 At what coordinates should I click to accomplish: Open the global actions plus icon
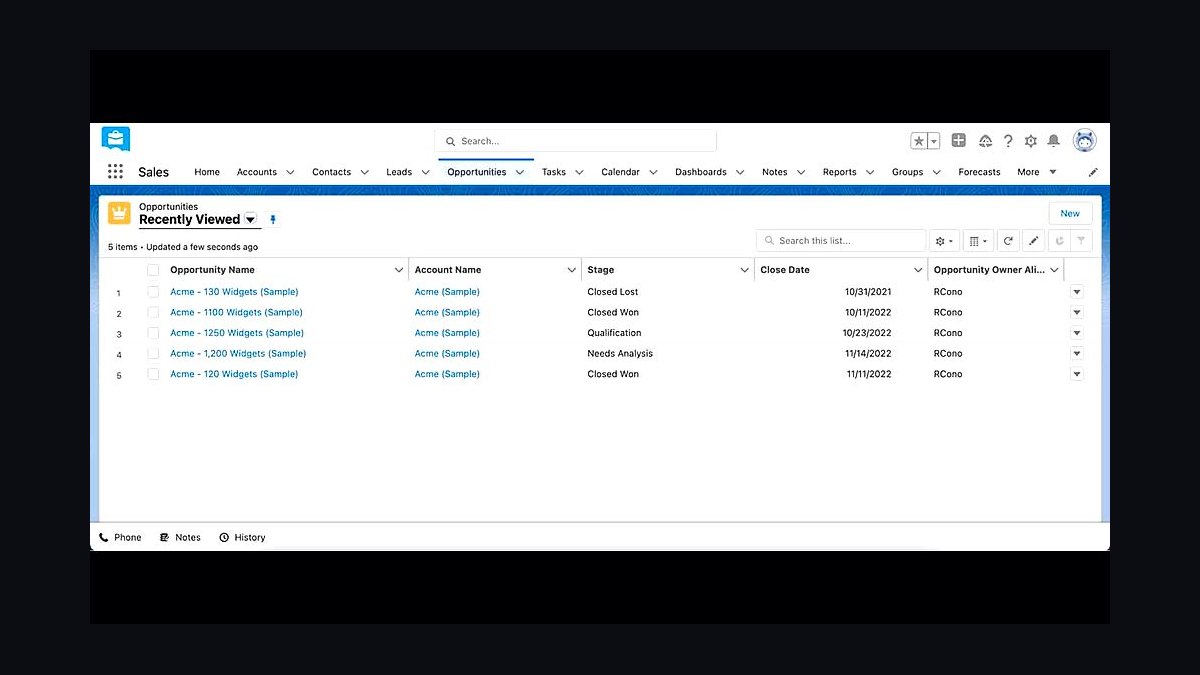tap(958, 141)
